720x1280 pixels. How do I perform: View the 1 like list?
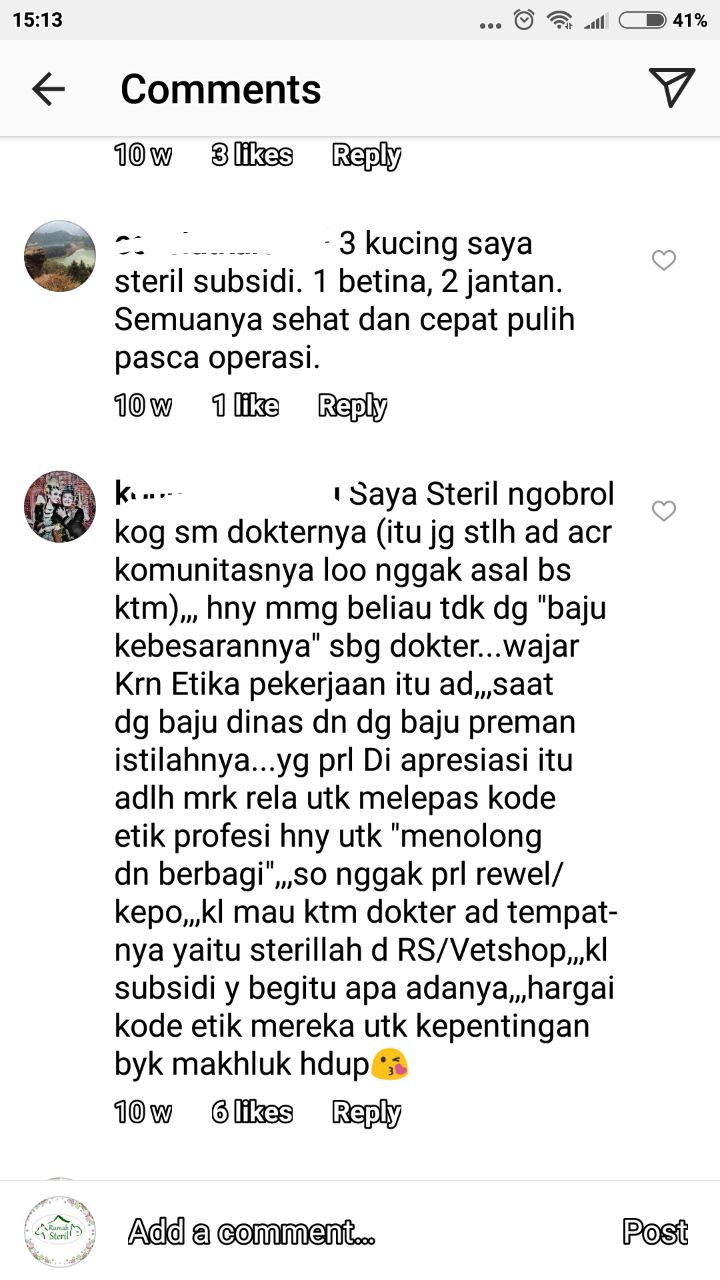(245, 405)
